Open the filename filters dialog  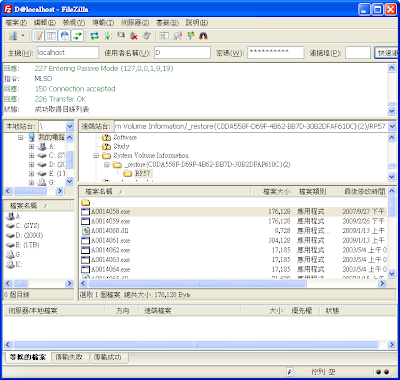point(164,36)
